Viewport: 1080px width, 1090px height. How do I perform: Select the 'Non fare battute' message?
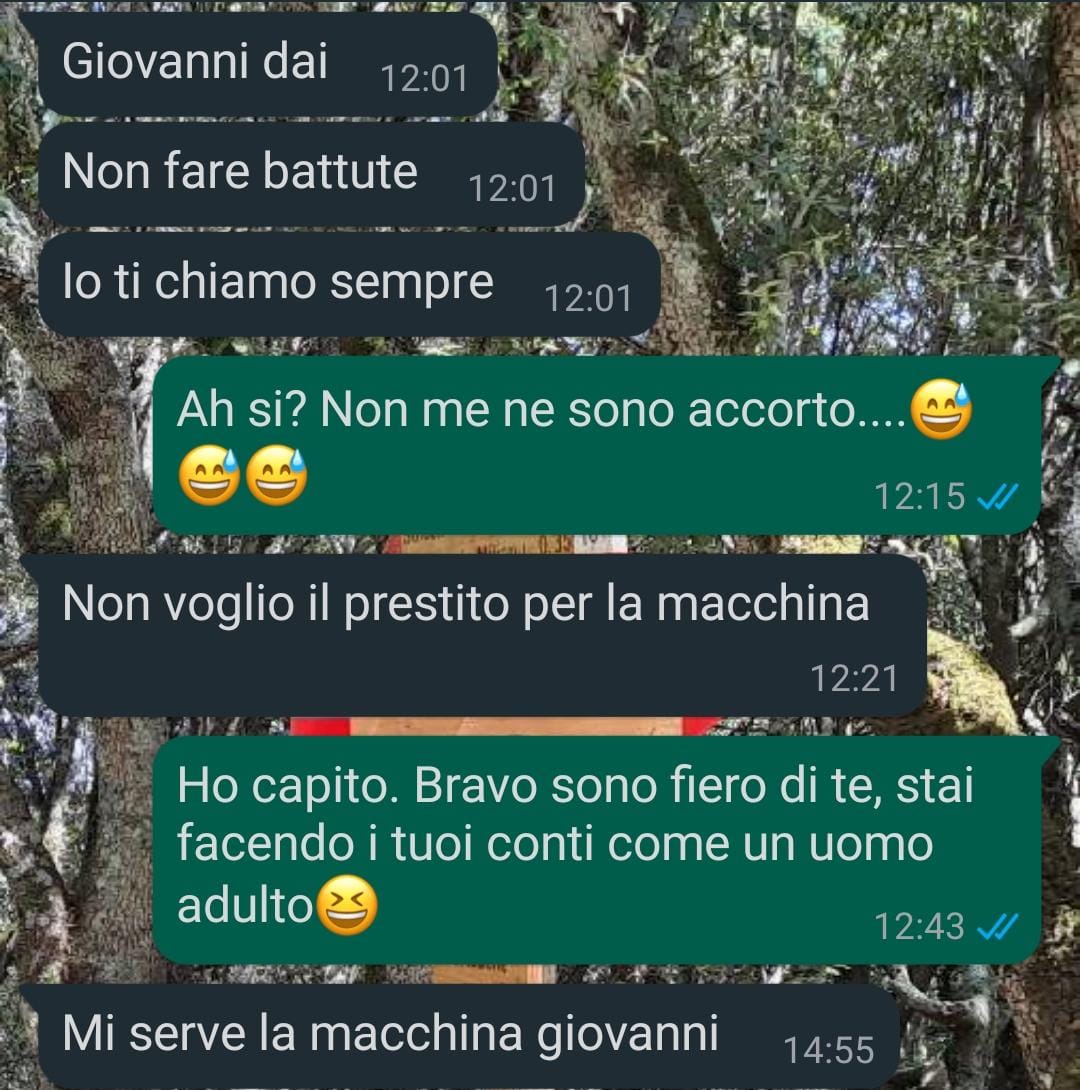click(x=311, y=174)
